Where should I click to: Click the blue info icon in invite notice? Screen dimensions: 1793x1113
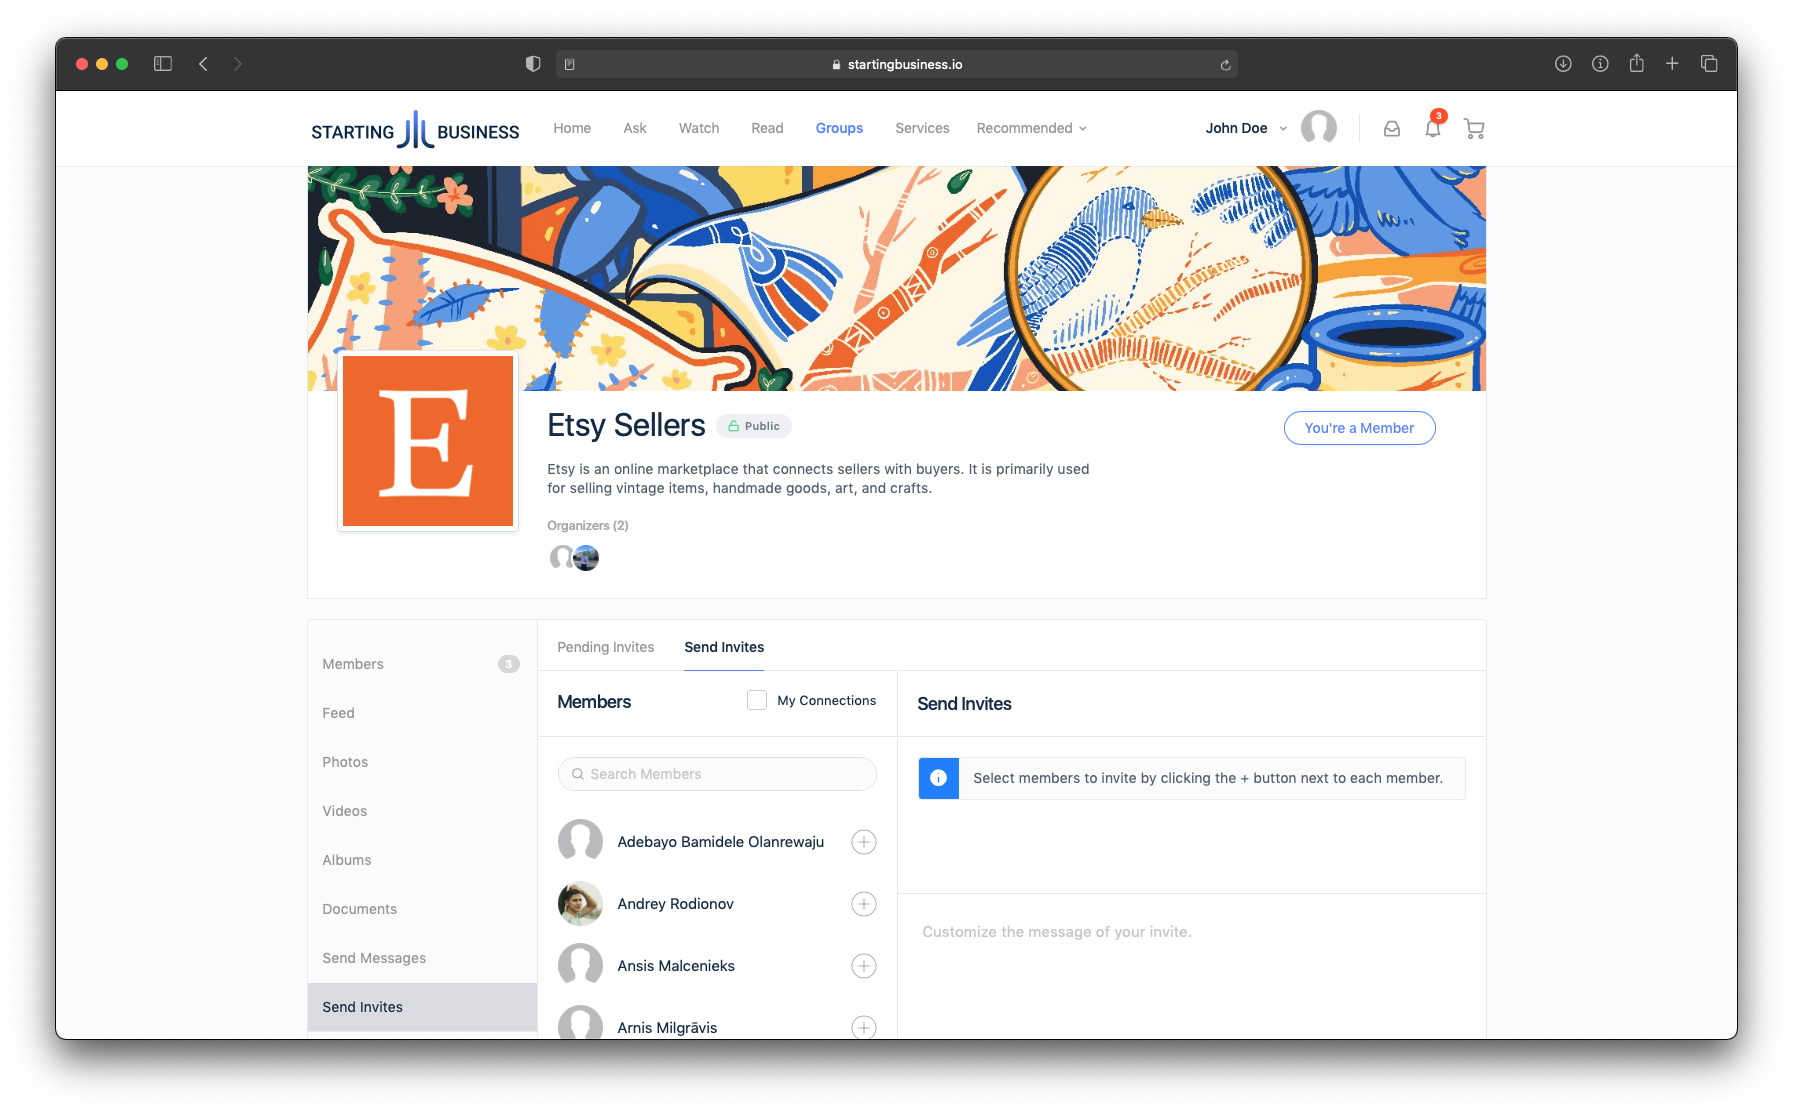pos(939,778)
